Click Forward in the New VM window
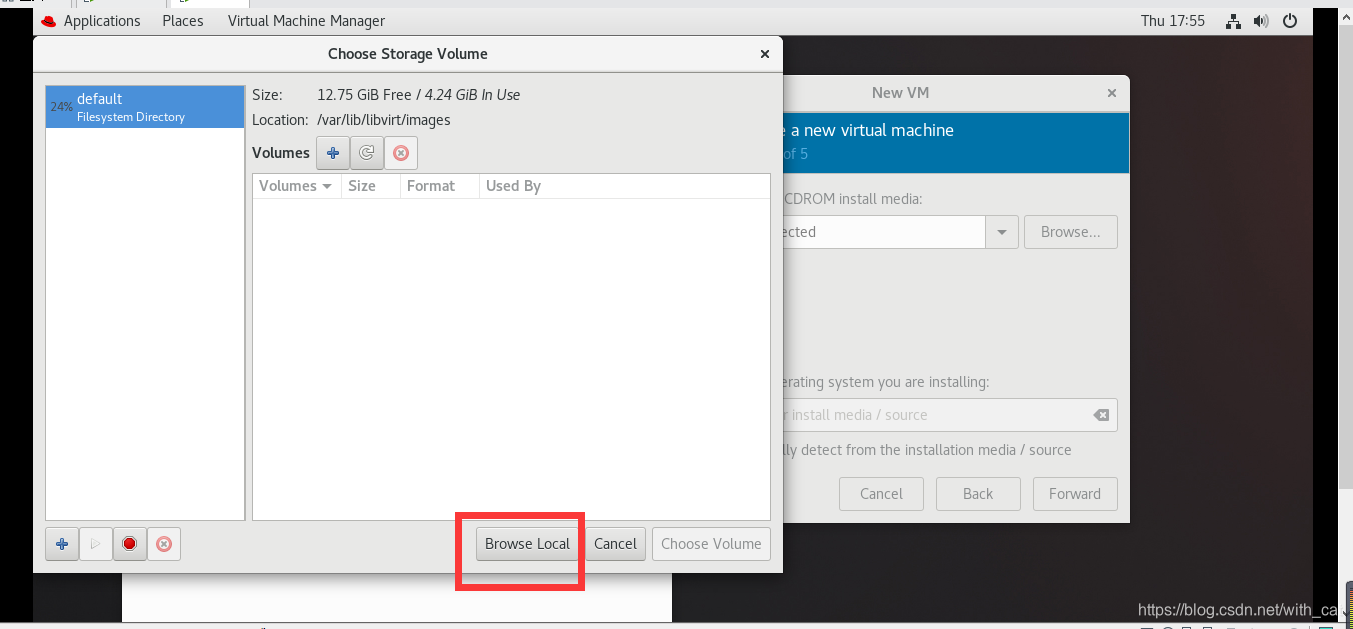 pos(1075,494)
